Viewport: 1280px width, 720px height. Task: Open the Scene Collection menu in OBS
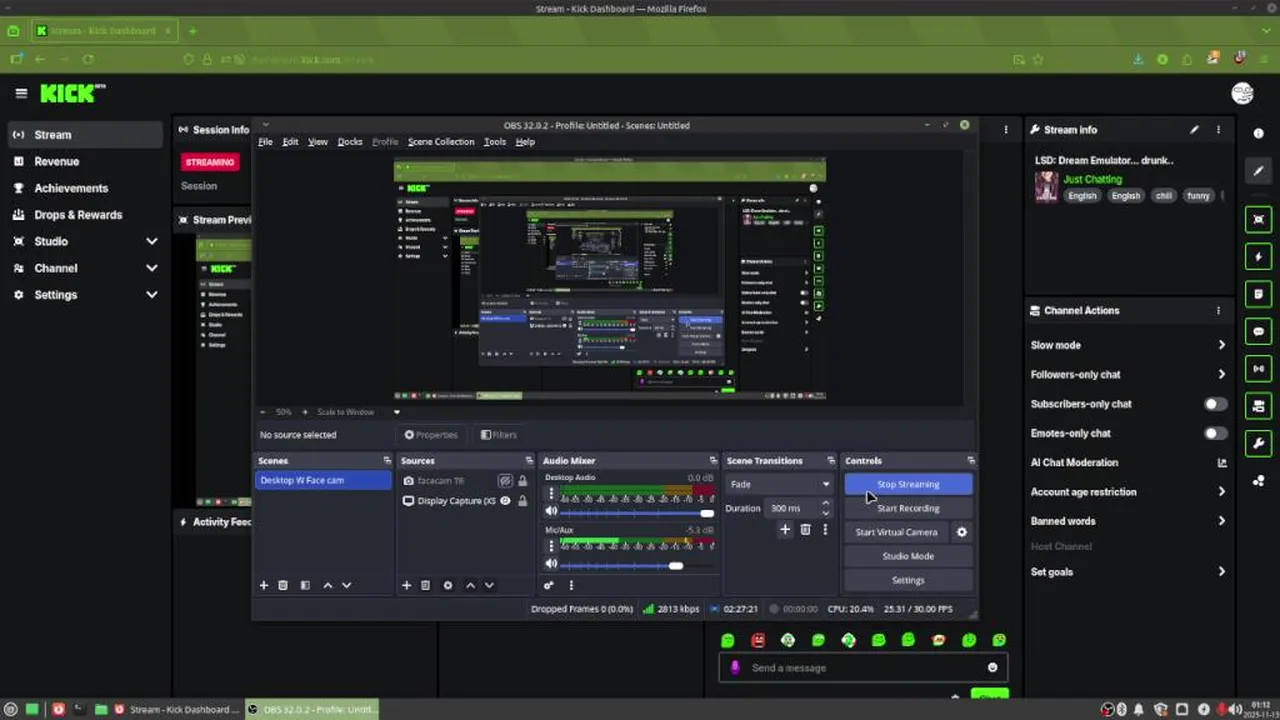[x=441, y=142]
